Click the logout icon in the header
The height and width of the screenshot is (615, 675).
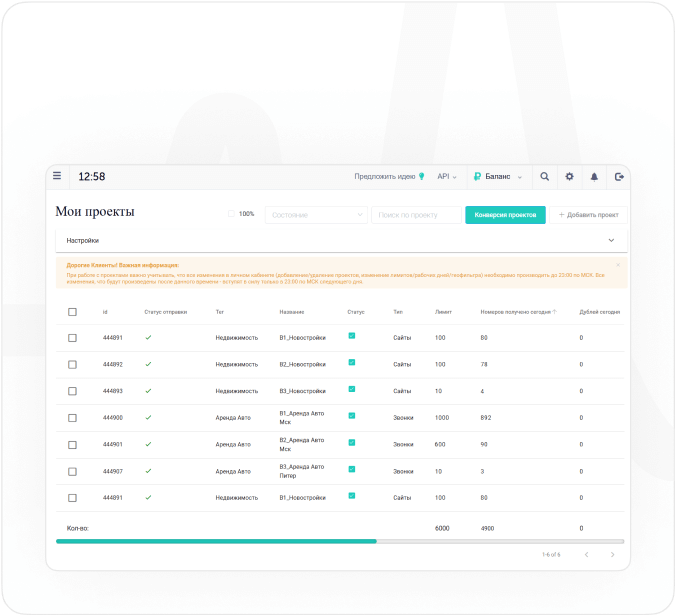[619, 176]
